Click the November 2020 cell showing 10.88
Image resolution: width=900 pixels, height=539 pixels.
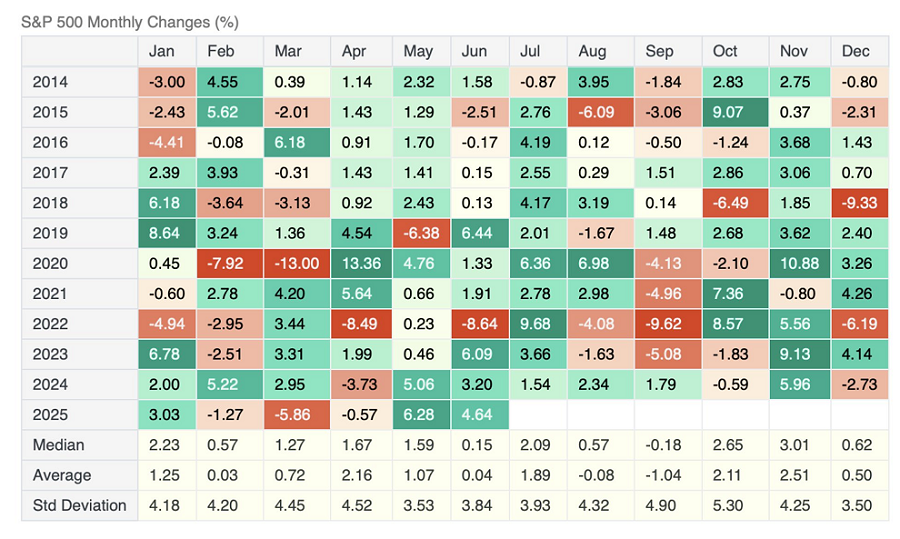pyautogui.click(x=799, y=264)
